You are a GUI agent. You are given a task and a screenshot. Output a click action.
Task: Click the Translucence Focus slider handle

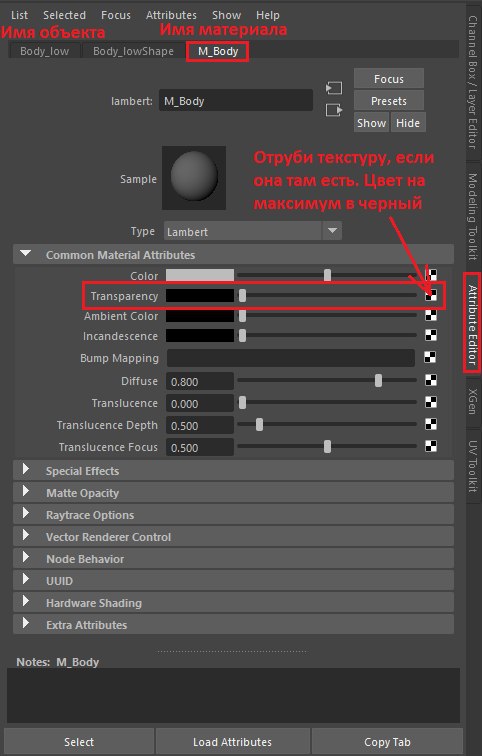327,446
